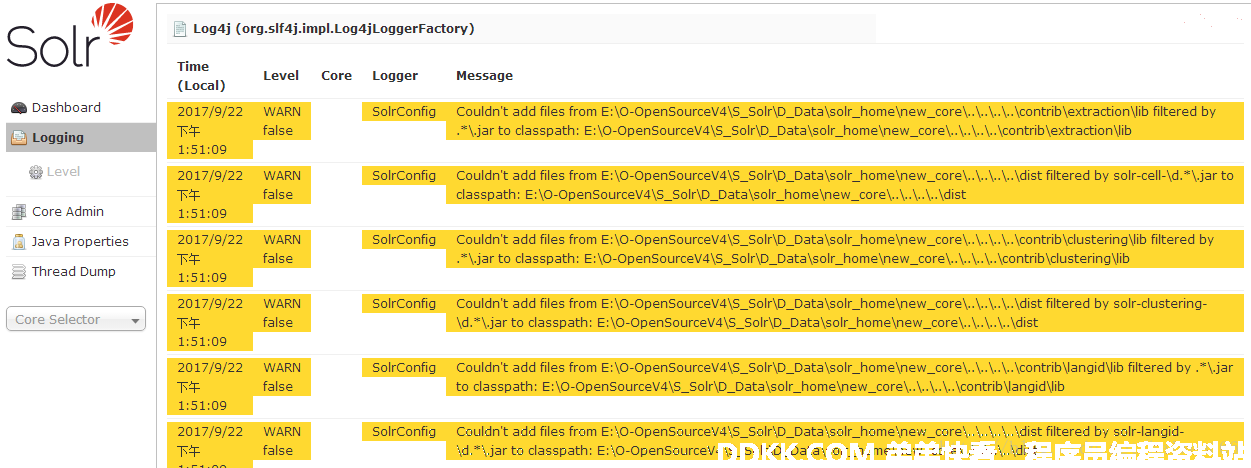The height and width of the screenshot is (468, 1251).
Task: Click the SolrConfig logger in solr-cell row
Action: point(403,176)
